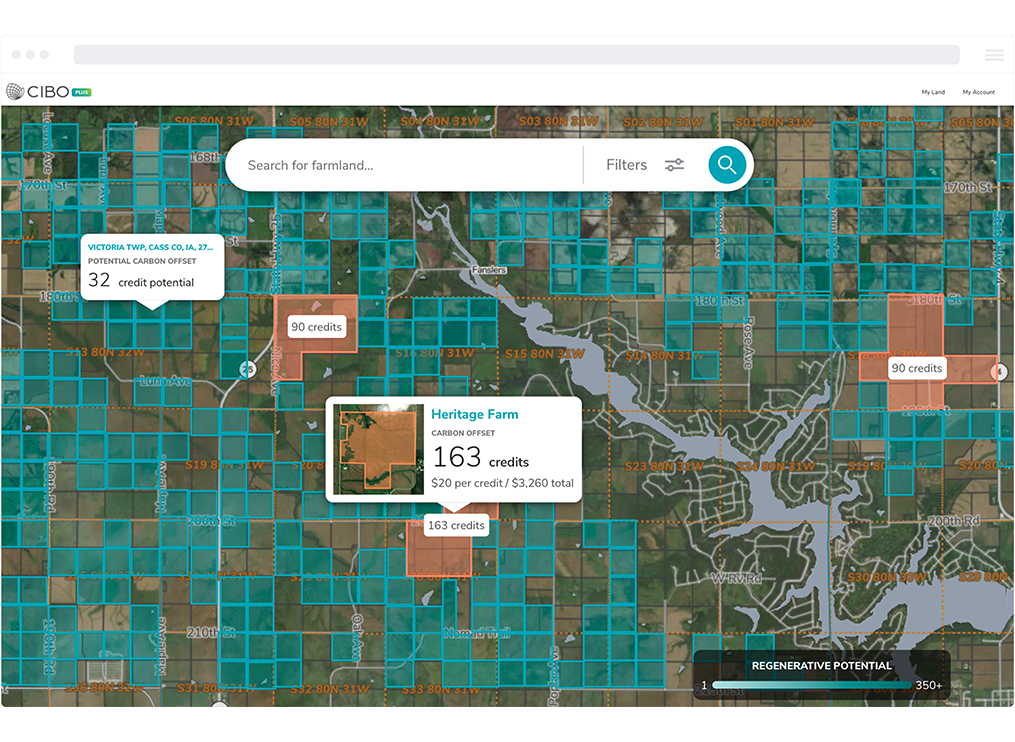
Task: Click the 350+ legend maximum value
Action: [928, 685]
